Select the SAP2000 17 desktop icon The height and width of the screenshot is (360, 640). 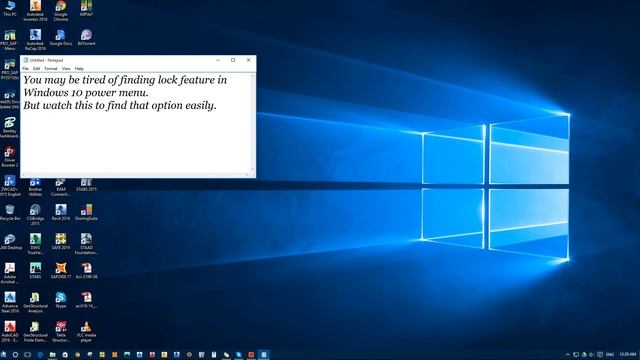(x=61, y=271)
